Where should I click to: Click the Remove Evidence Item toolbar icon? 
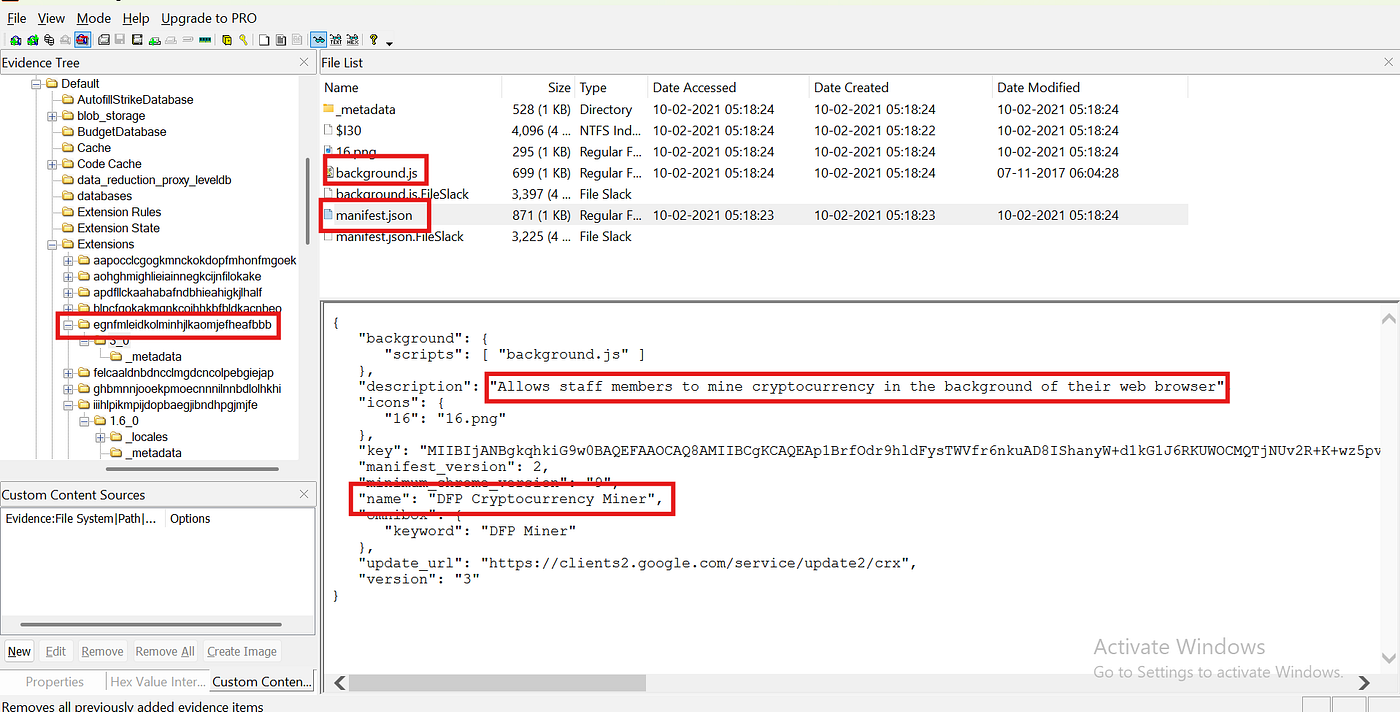coord(65,40)
